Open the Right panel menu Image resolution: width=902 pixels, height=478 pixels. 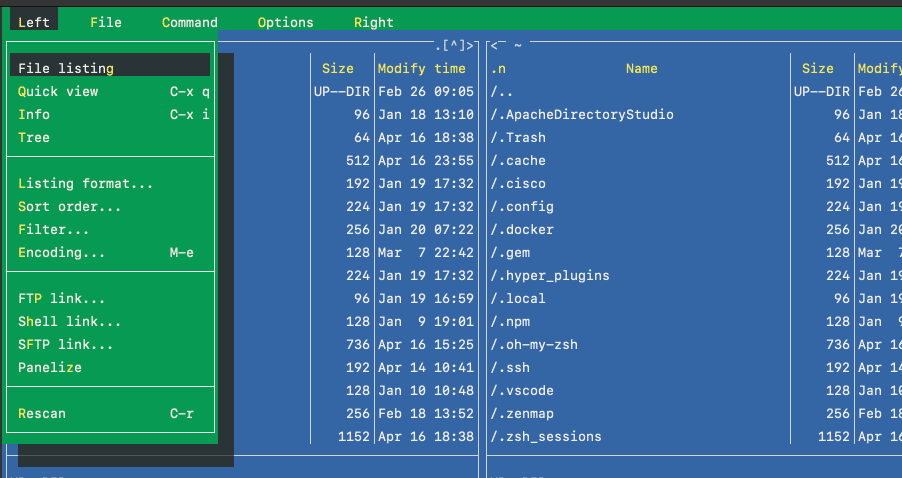tap(373, 22)
